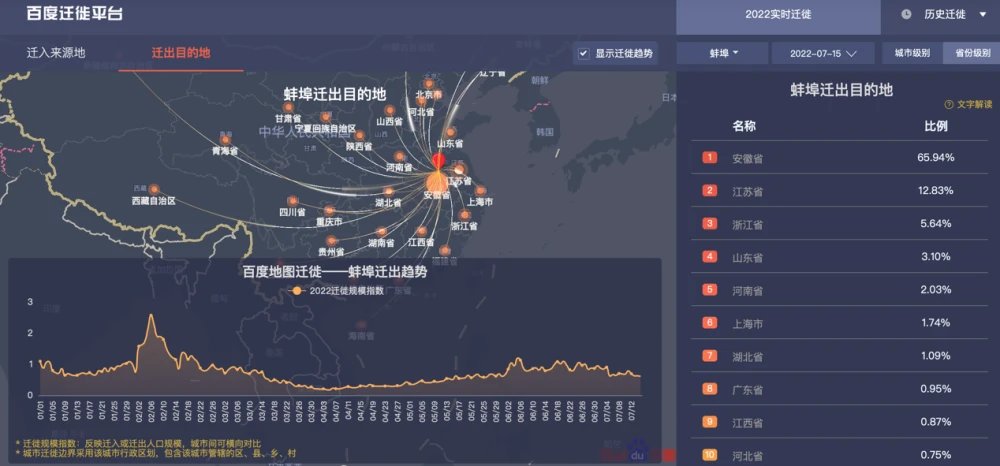1000x466 pixels.
Task: Open the 2022实时迁徙 tab
Action: pos(778,15)
